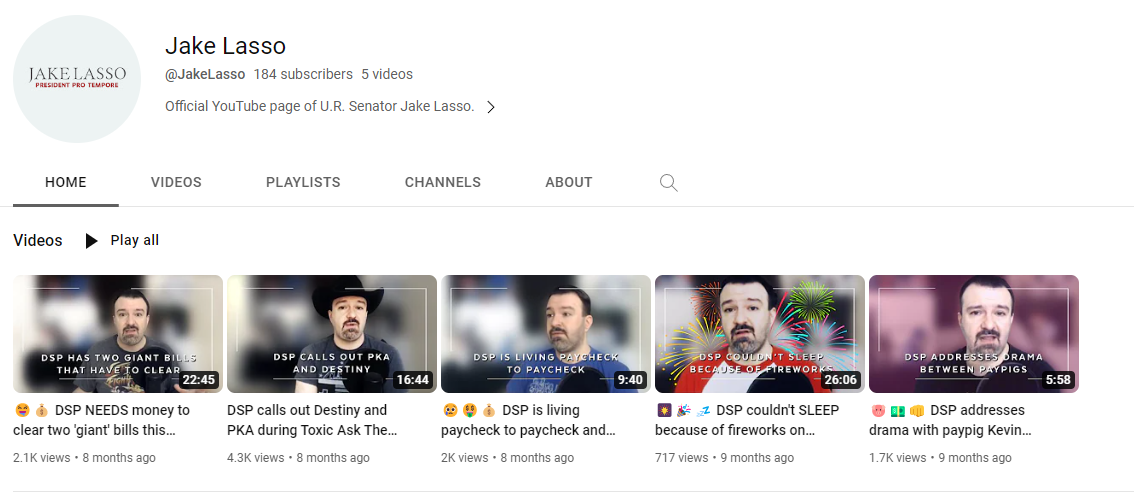
Task: Click the 22:45 duration badge
Action: pyautogui.click(x=198, y=380)
